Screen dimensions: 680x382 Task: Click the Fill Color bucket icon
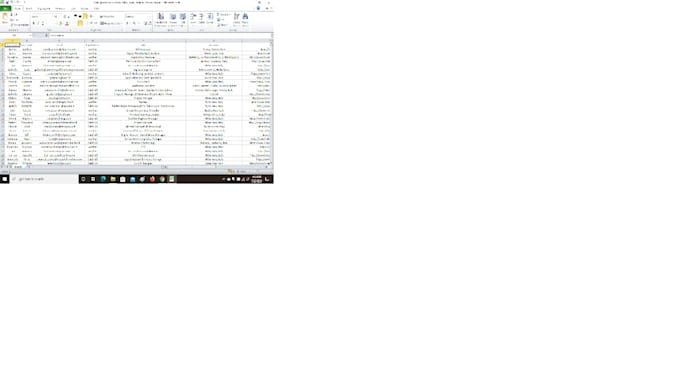[x=60, y=23]
